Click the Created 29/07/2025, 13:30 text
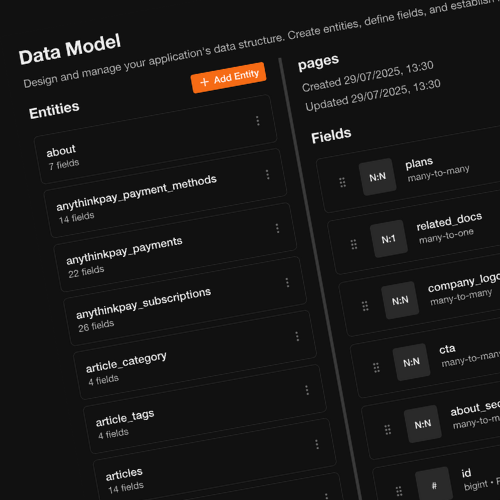This screenshot has height=500, width=500. pos(368,76)
